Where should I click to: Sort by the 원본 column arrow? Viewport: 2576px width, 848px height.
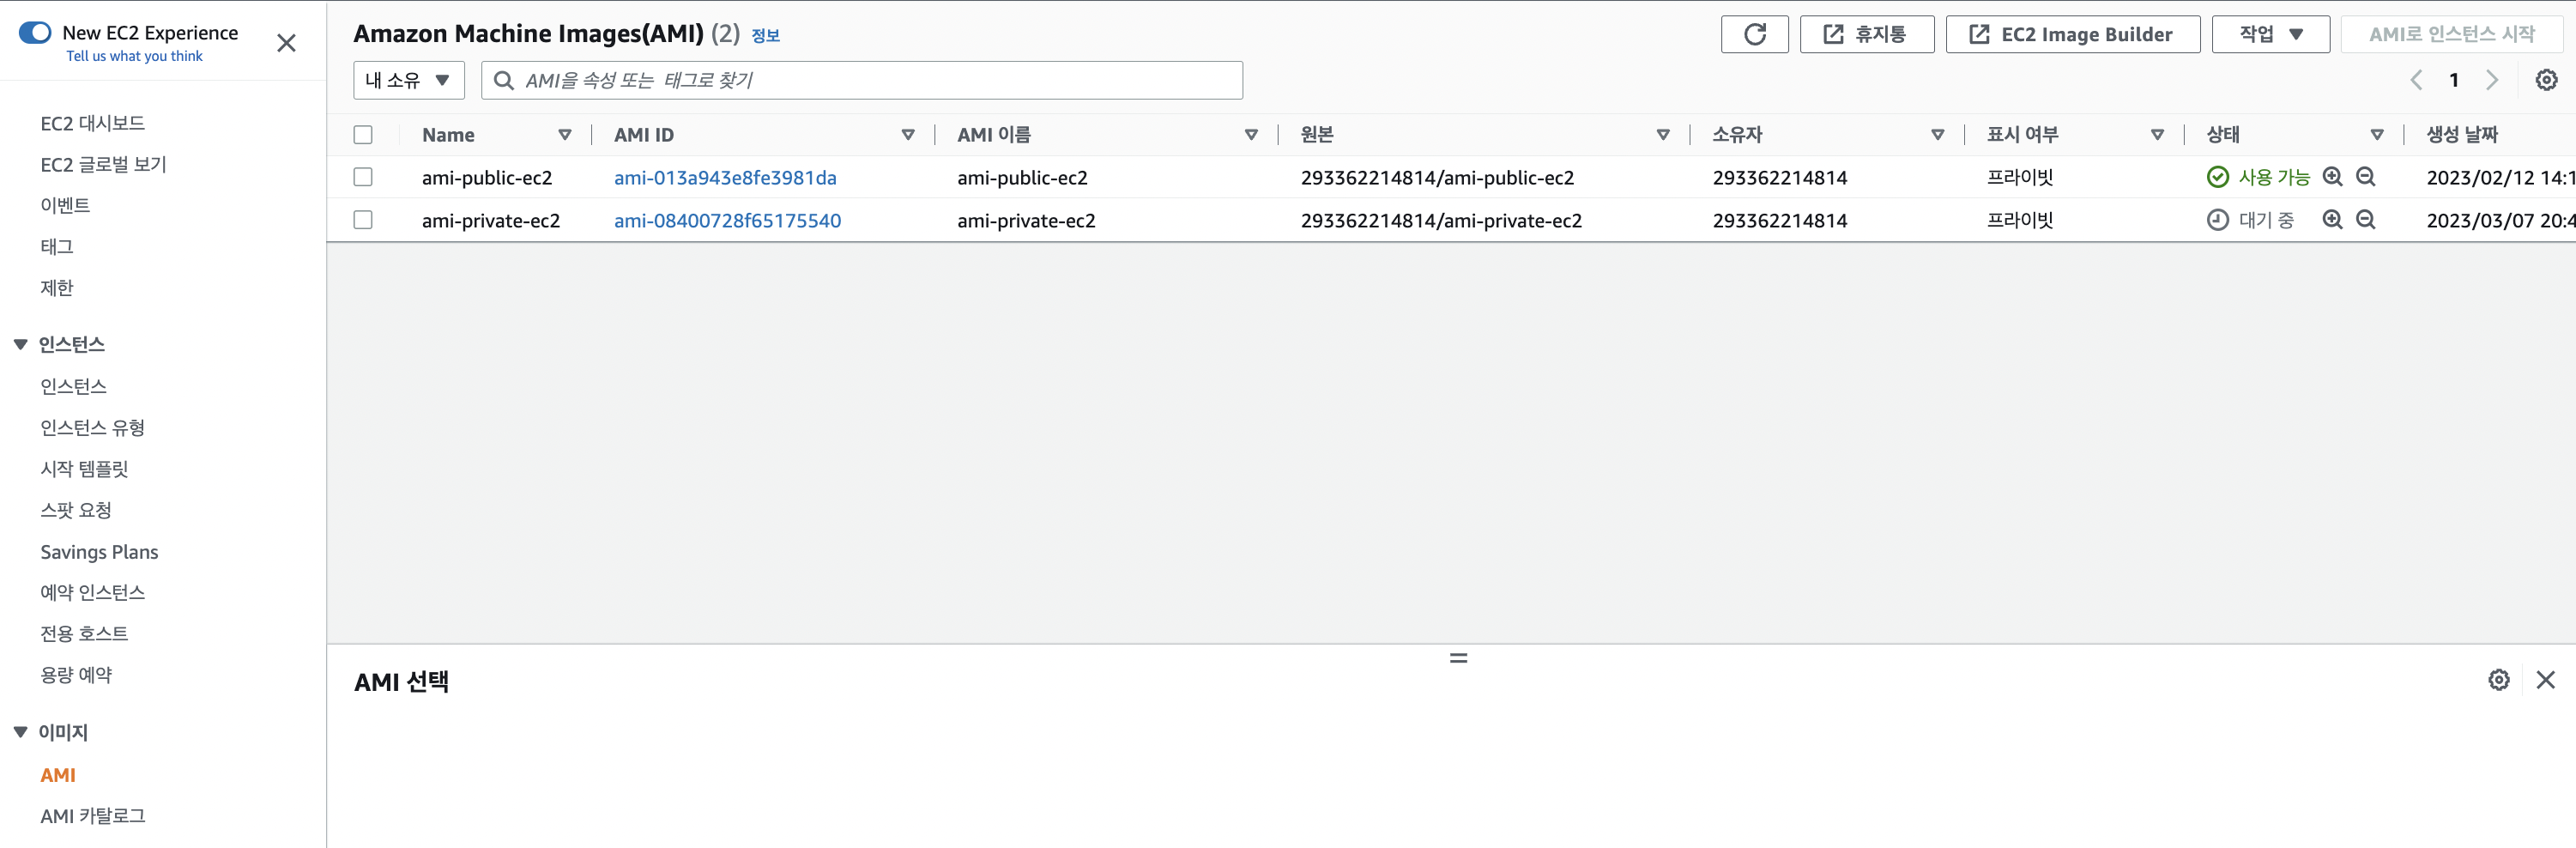1663,135
